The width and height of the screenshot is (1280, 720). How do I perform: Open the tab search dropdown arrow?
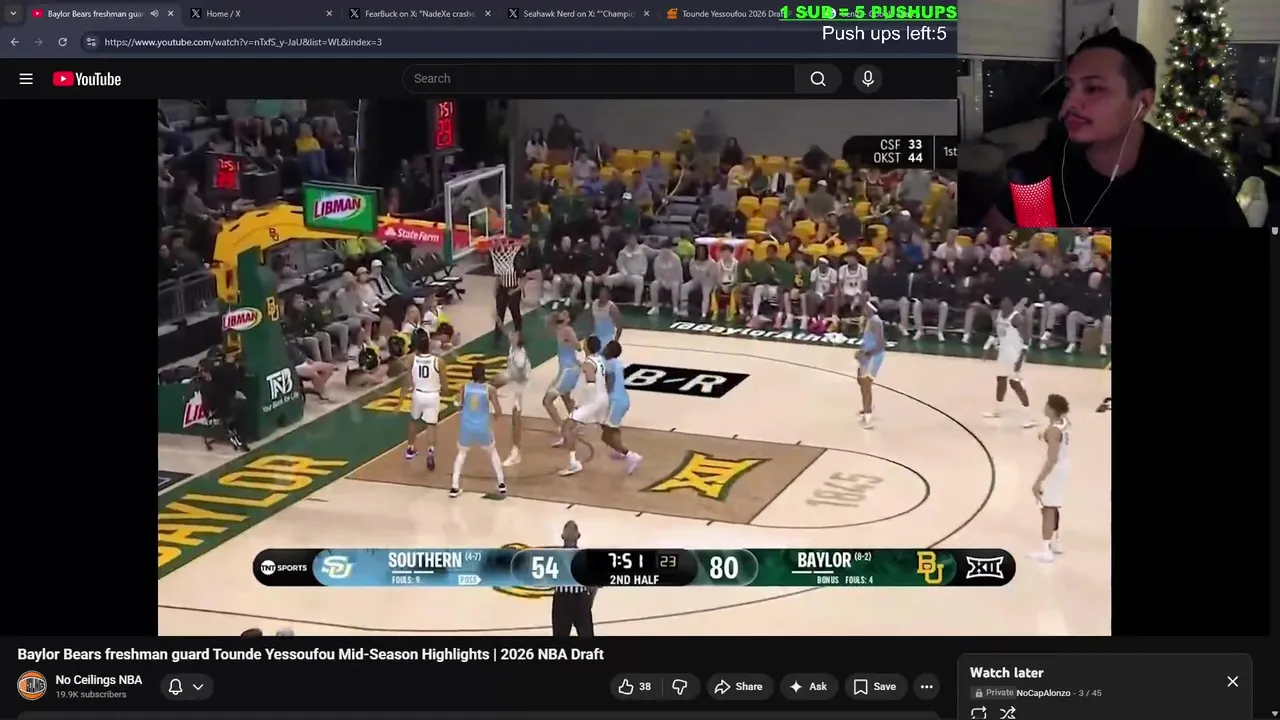point(12,14)
